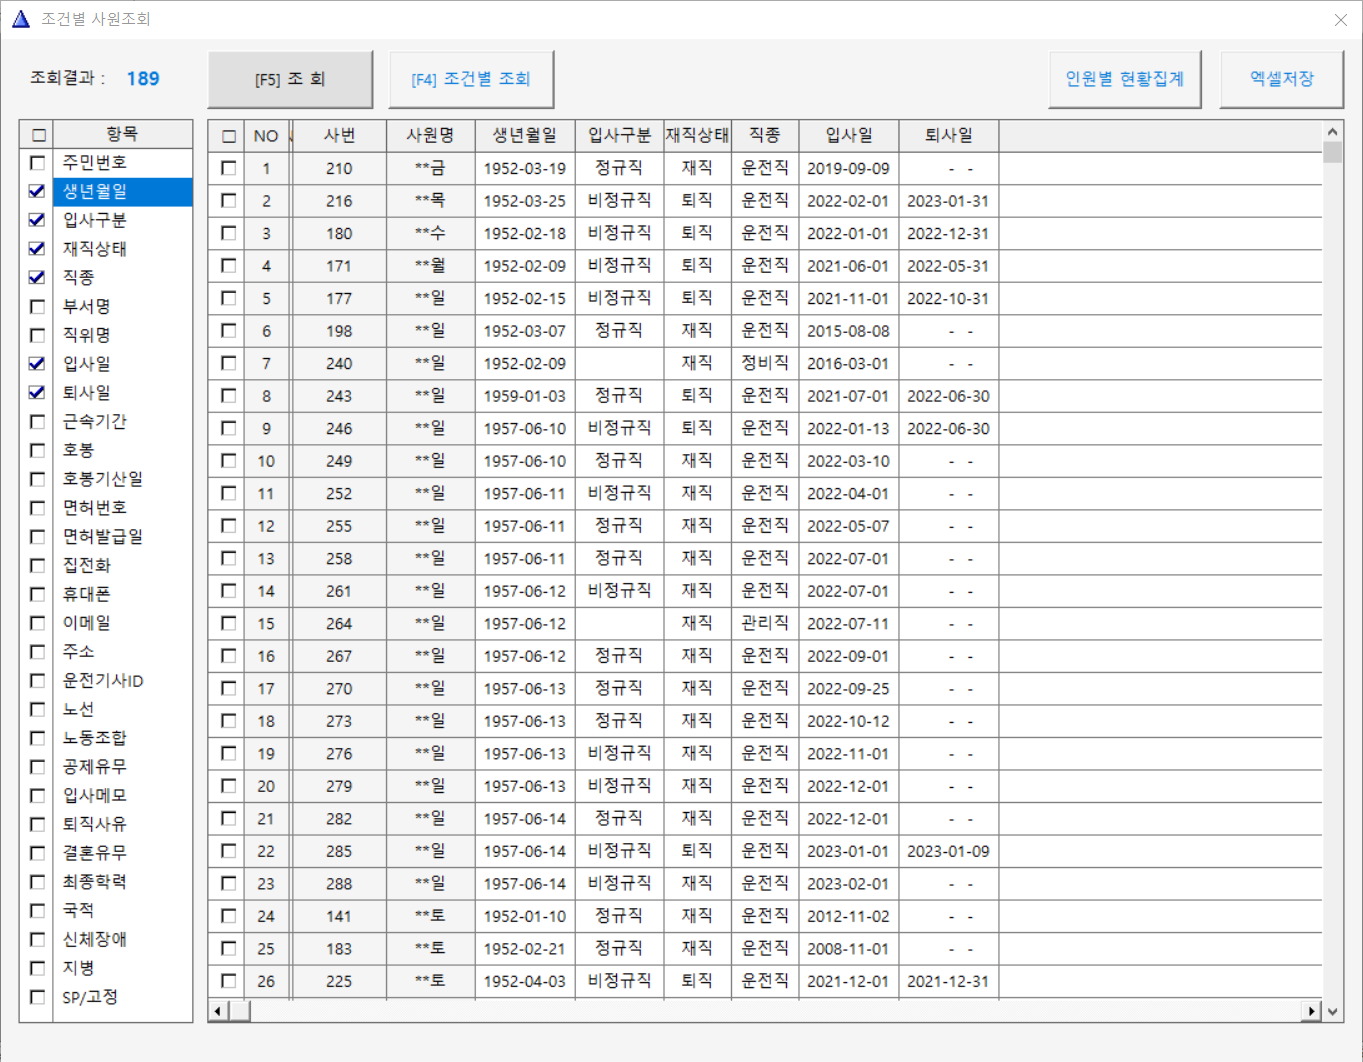Click the birthdate cell 1959-01-03

coord(525,396)
